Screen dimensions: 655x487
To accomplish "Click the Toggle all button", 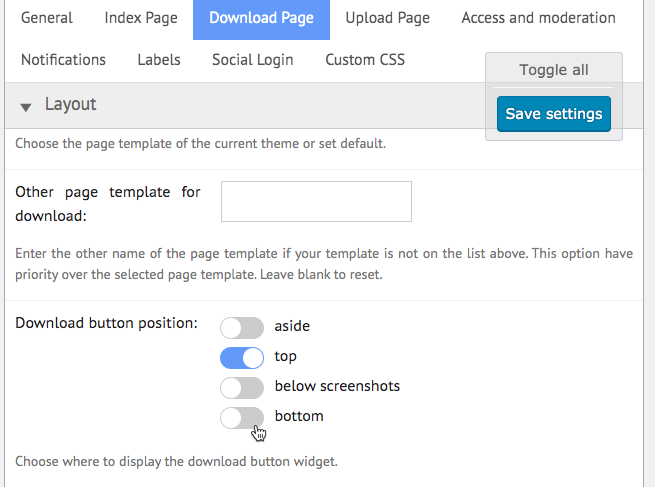I will (554, 70).
